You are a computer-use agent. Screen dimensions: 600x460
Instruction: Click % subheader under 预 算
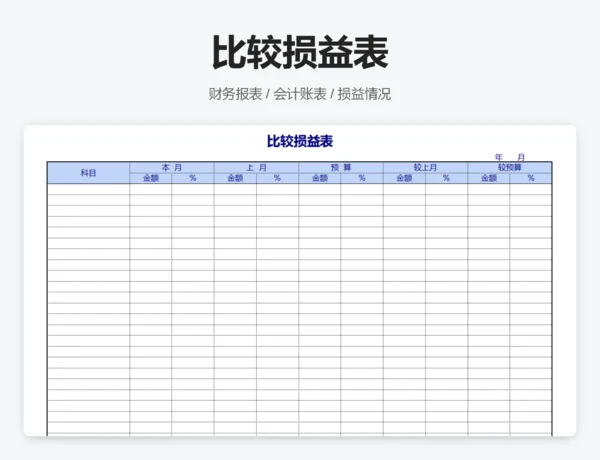coord(362,178)
